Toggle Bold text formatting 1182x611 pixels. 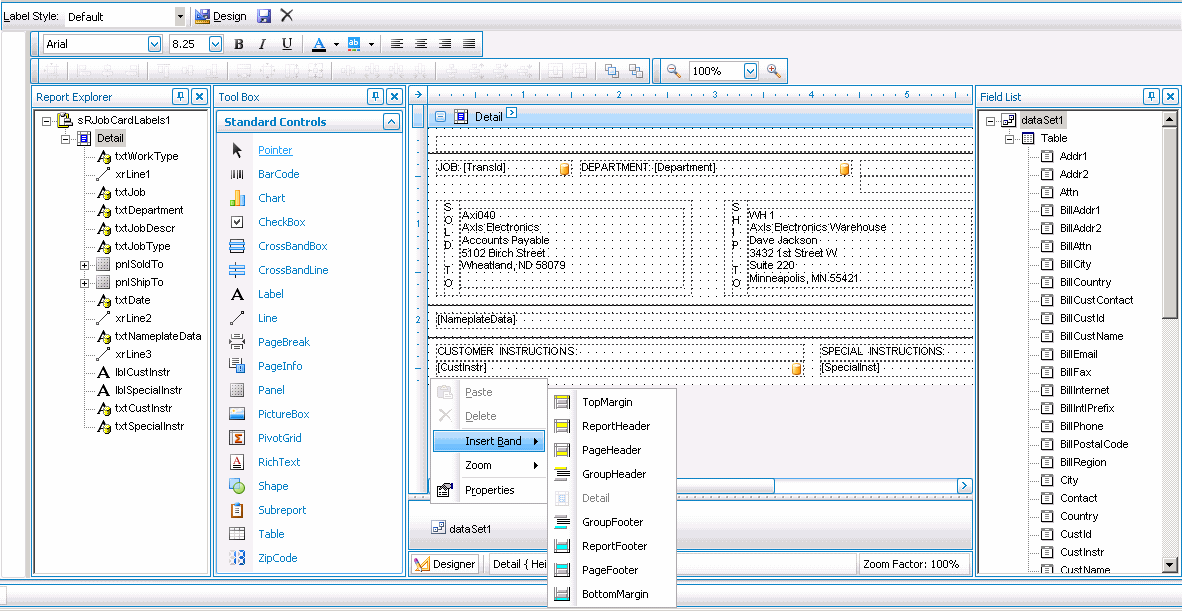(238, 44)
